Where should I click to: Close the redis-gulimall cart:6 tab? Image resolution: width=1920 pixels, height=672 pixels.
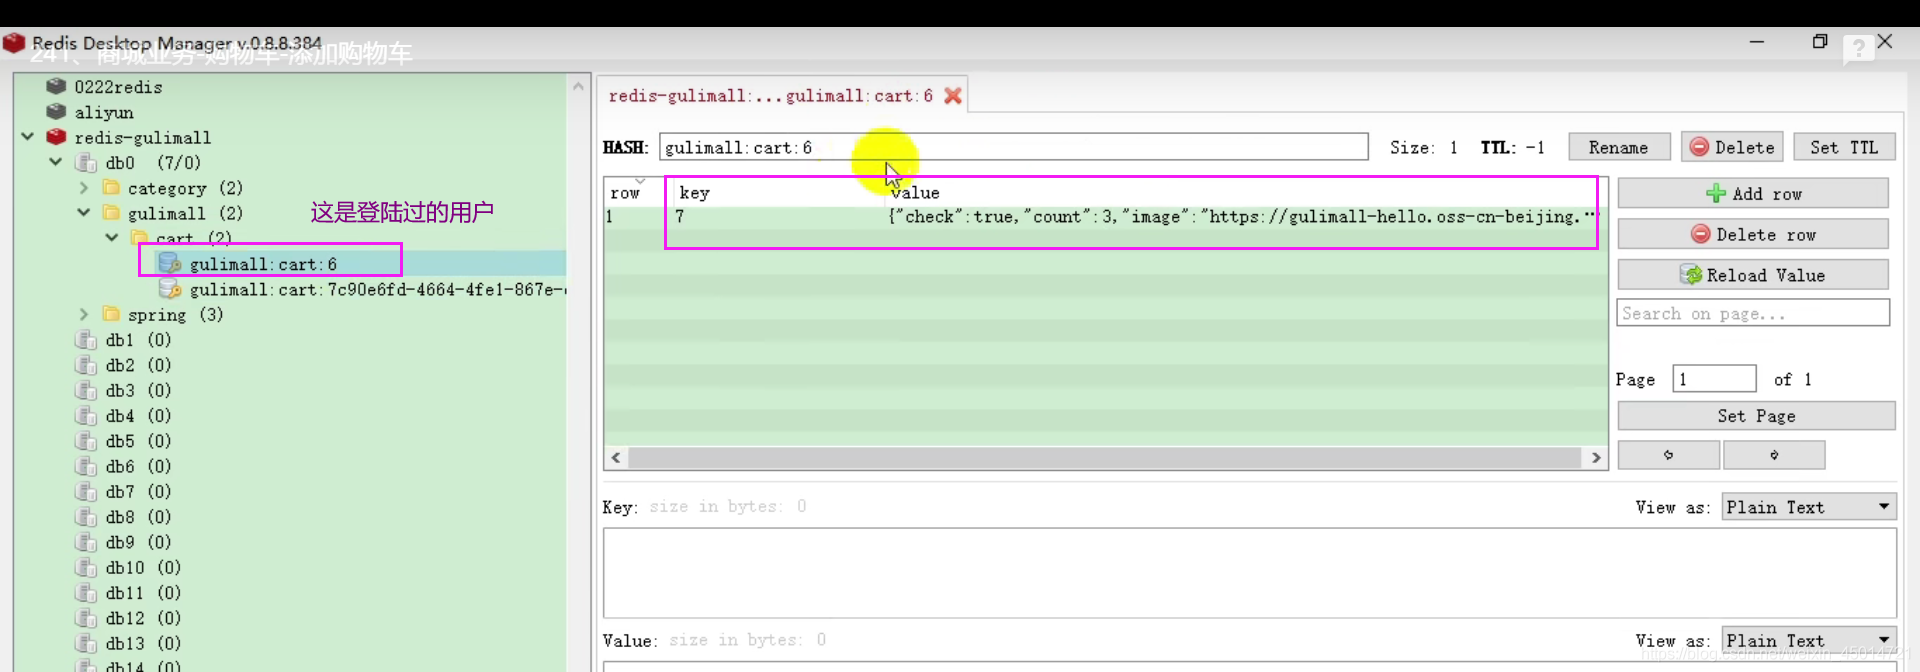(953, 95)
